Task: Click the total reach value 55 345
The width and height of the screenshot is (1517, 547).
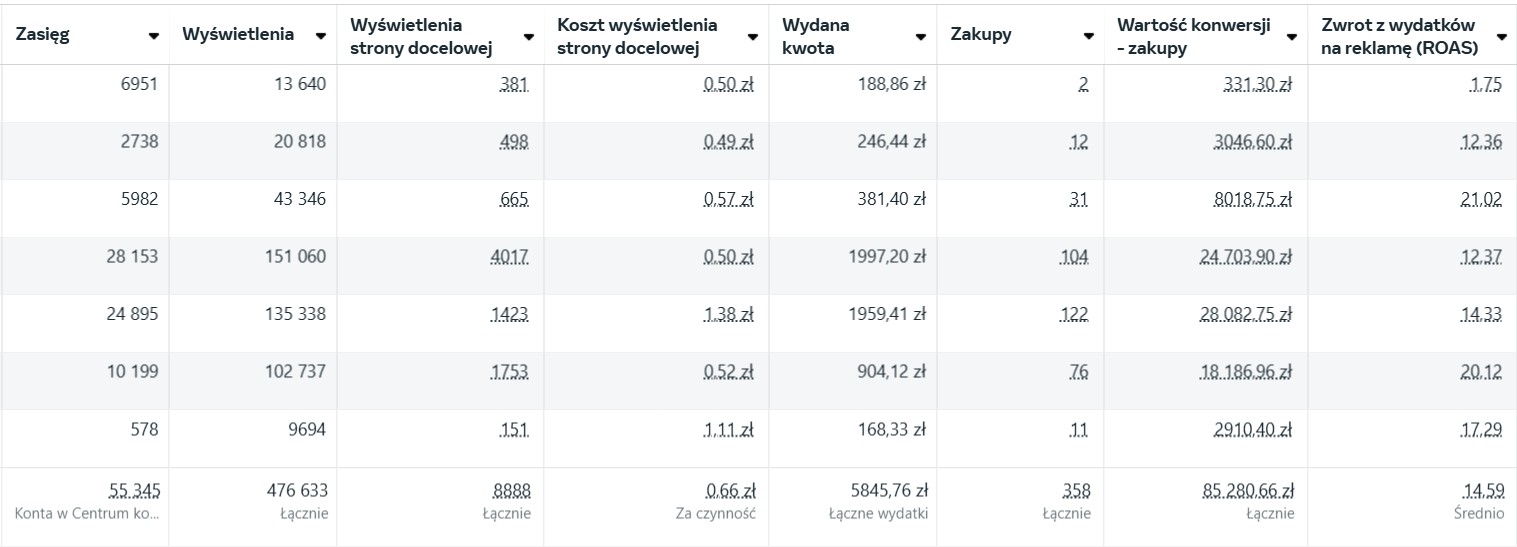Action: pyautogui.click(x=134, y=491)
